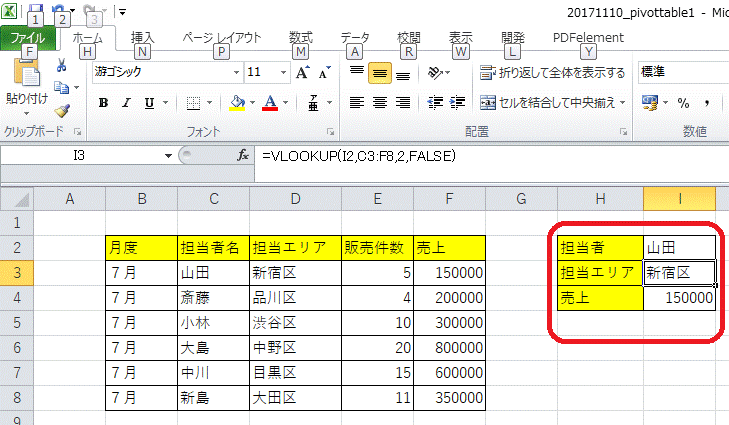
Task: Click the Format Painter brush icon
Action: coord(62,110)
